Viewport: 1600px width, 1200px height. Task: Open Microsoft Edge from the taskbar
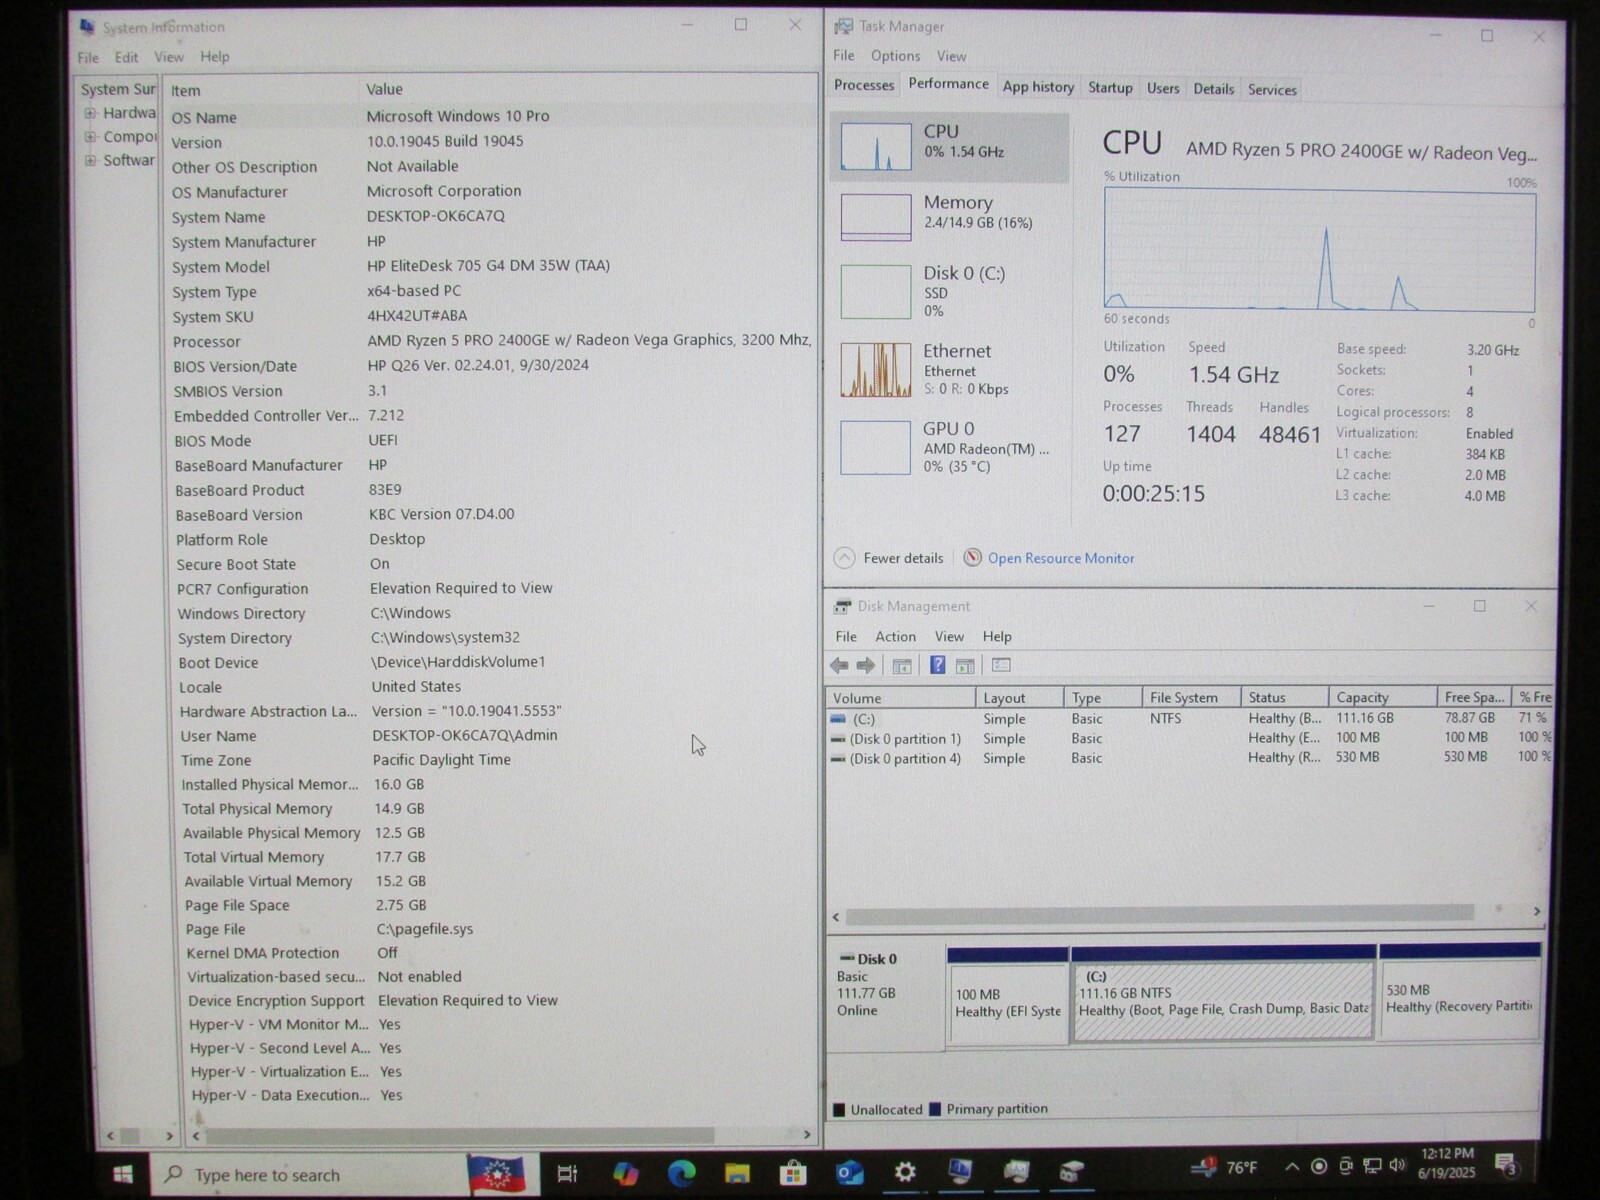[682, 1174]
